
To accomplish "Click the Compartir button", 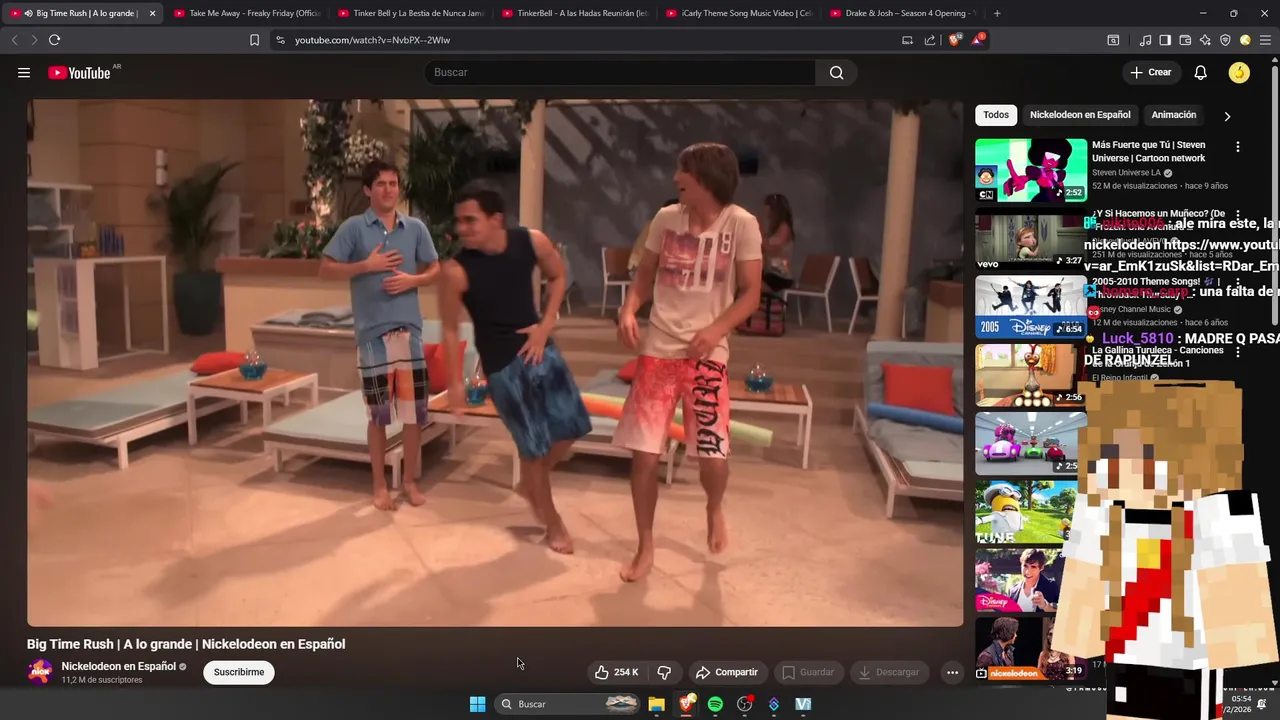I will (x=727, y=672).
